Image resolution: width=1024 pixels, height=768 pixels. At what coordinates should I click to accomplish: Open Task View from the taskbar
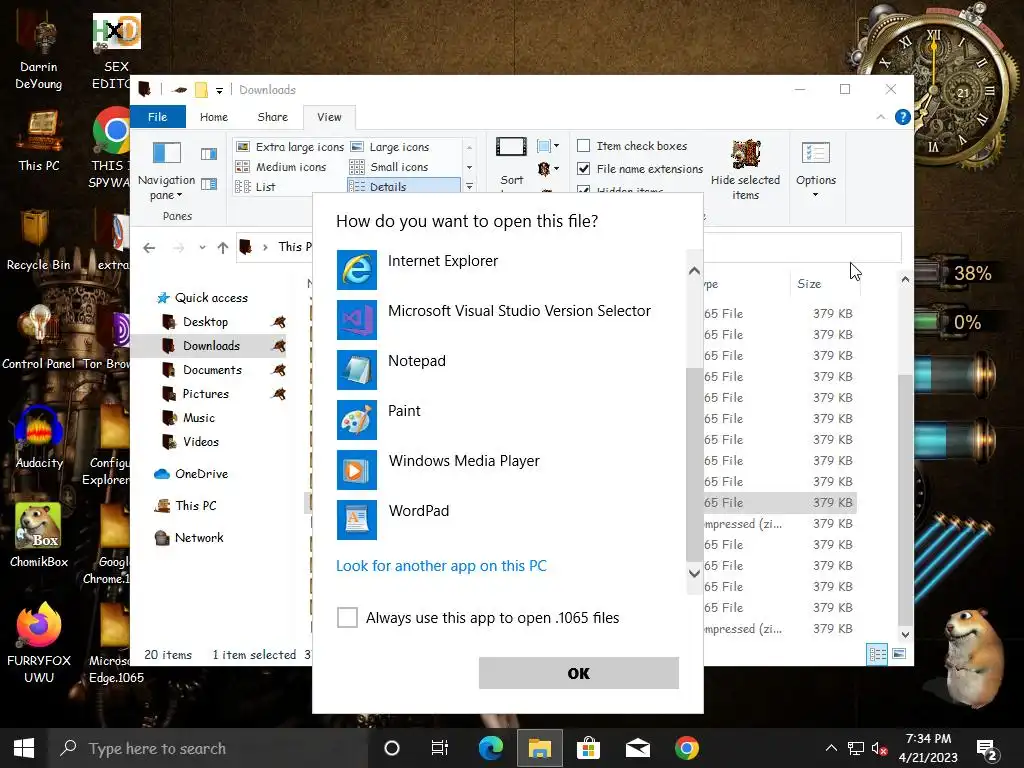click(x=440, y=748)
